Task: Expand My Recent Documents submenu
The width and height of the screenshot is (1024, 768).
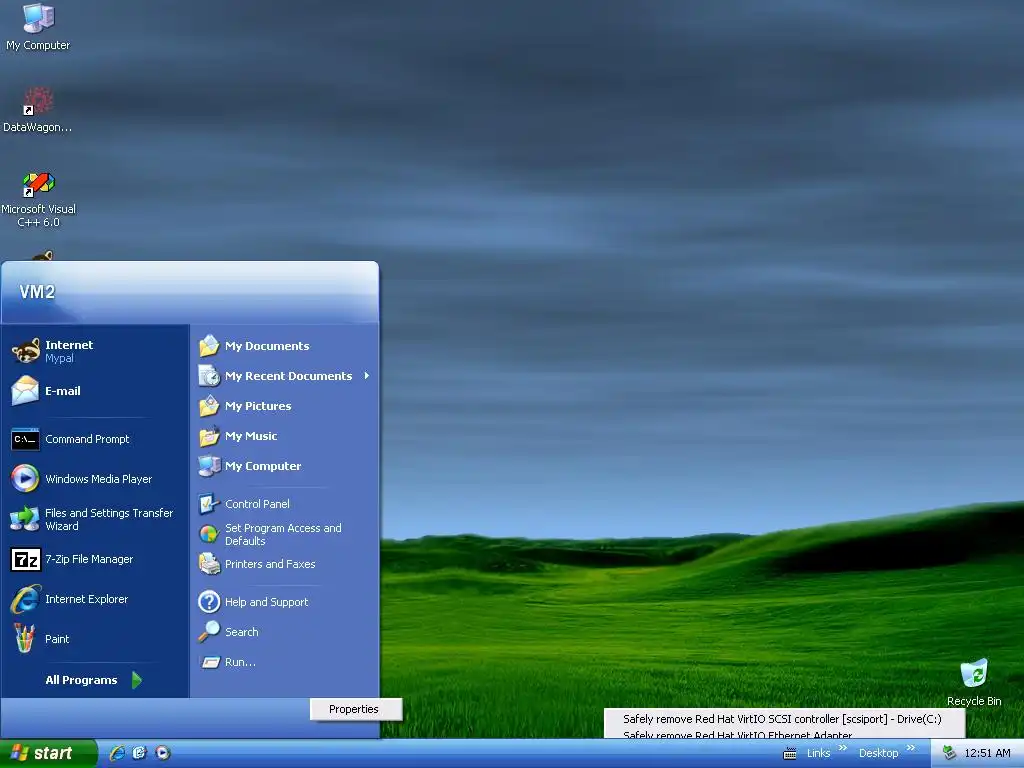Action: pos(285,376)
